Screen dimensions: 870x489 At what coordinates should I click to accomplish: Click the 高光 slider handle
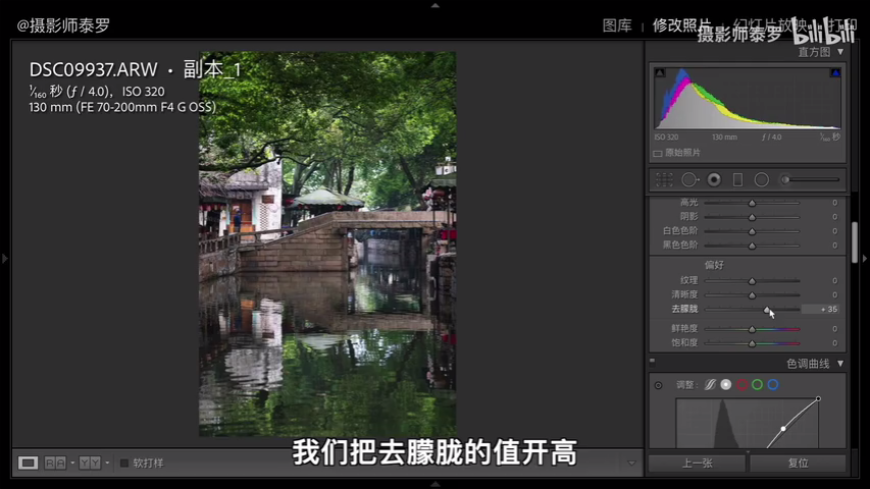coord(752,203)
